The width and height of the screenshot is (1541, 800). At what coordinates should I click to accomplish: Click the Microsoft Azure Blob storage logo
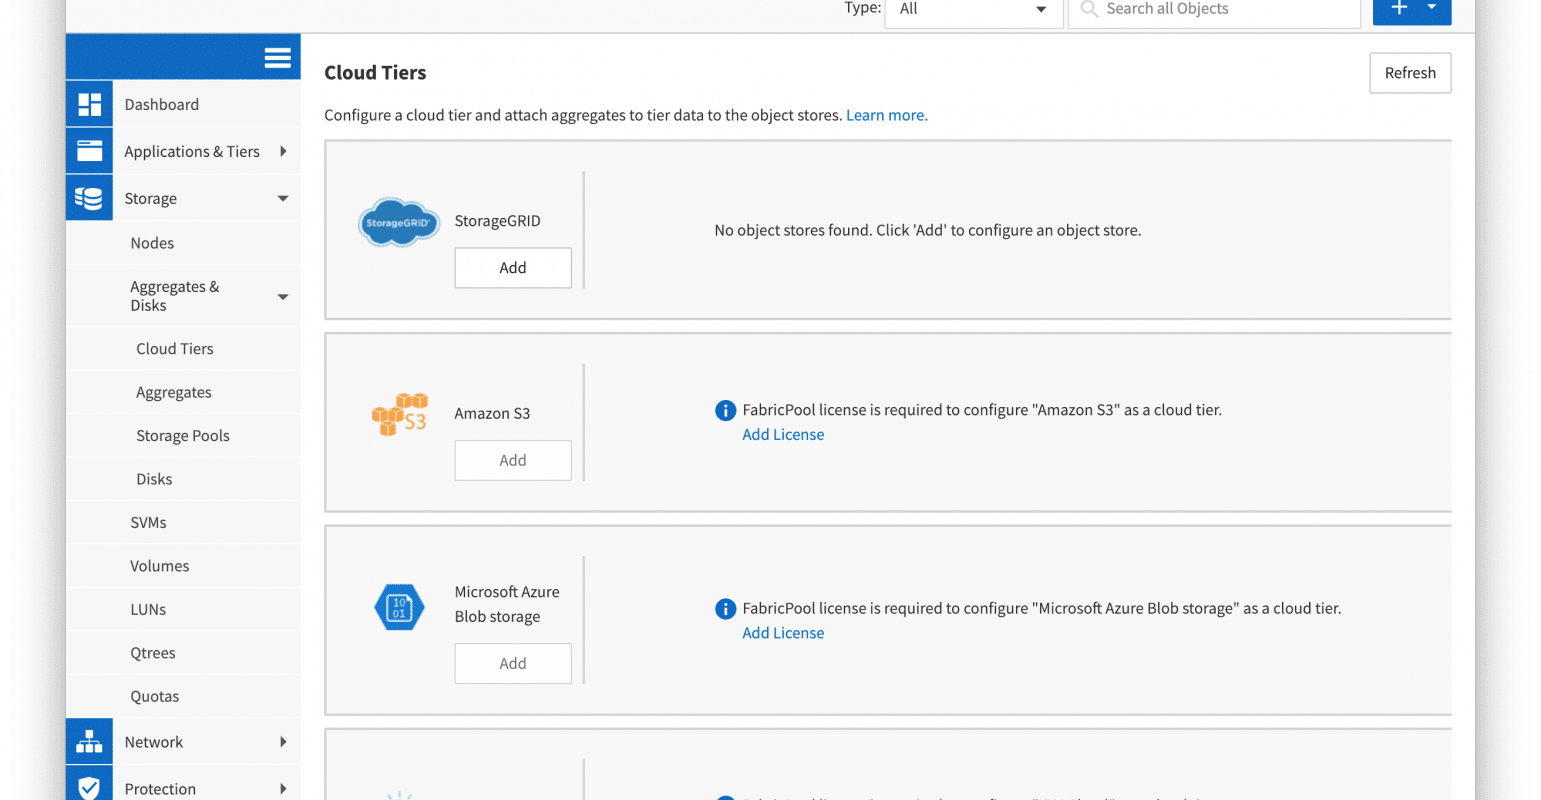[399, 607]
